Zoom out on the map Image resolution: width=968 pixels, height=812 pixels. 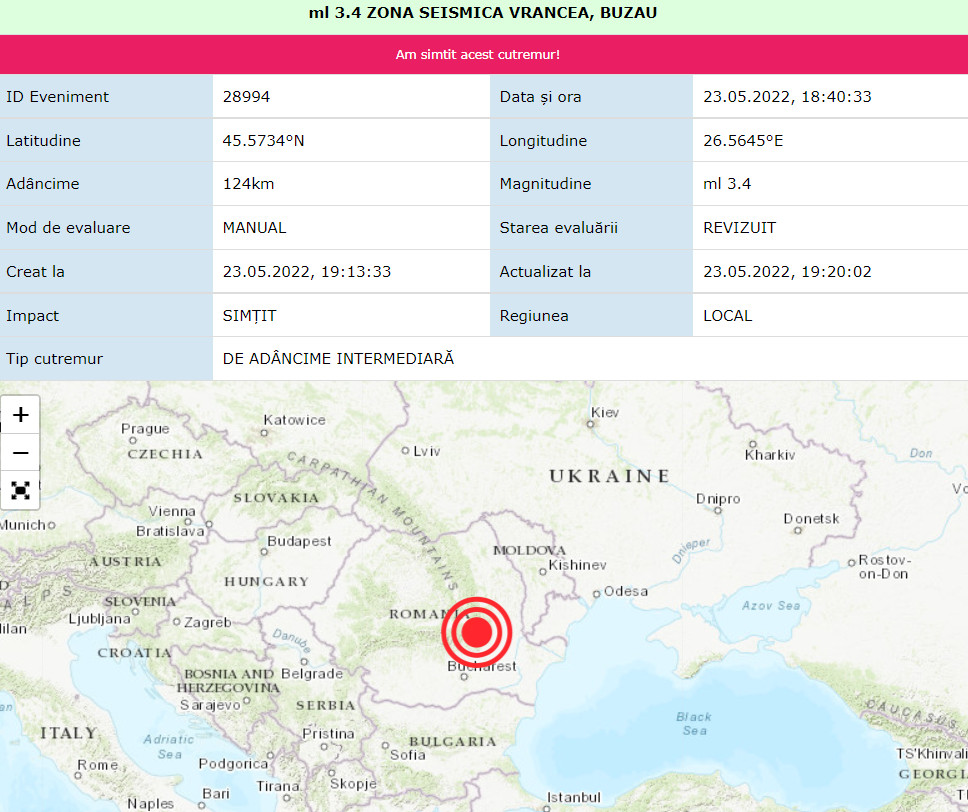click(21, 453)
